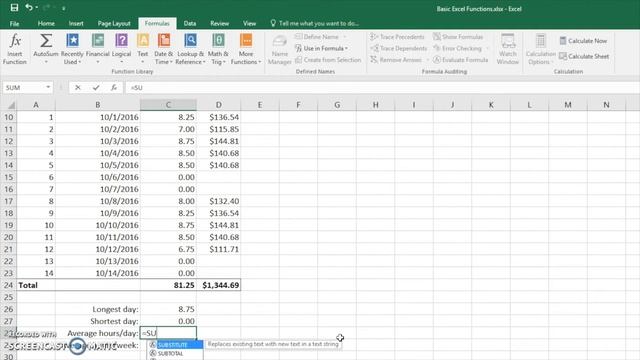Viewport: 640px width, 360px height.
Task: Select row 24 header
Action: pos(8,285)
